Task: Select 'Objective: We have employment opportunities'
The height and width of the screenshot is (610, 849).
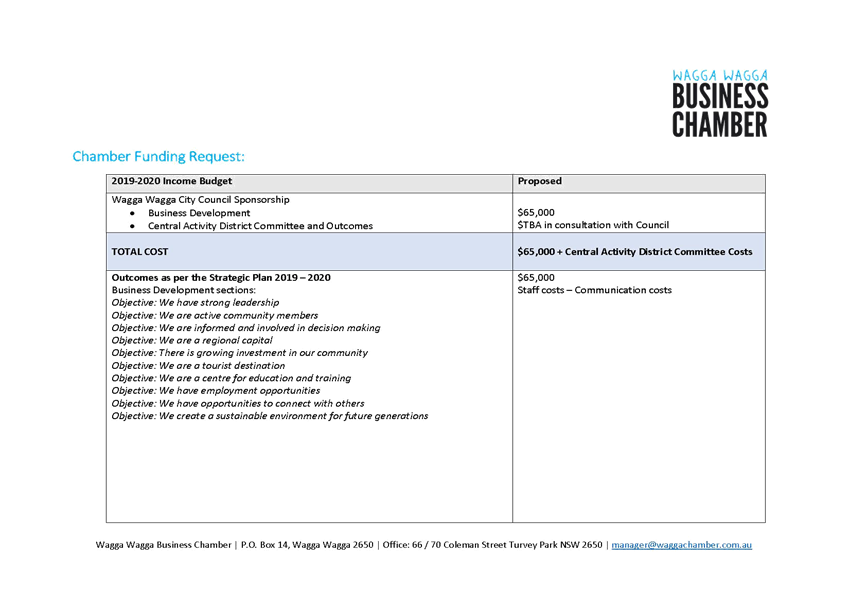Action: click(x=216, y=391)
